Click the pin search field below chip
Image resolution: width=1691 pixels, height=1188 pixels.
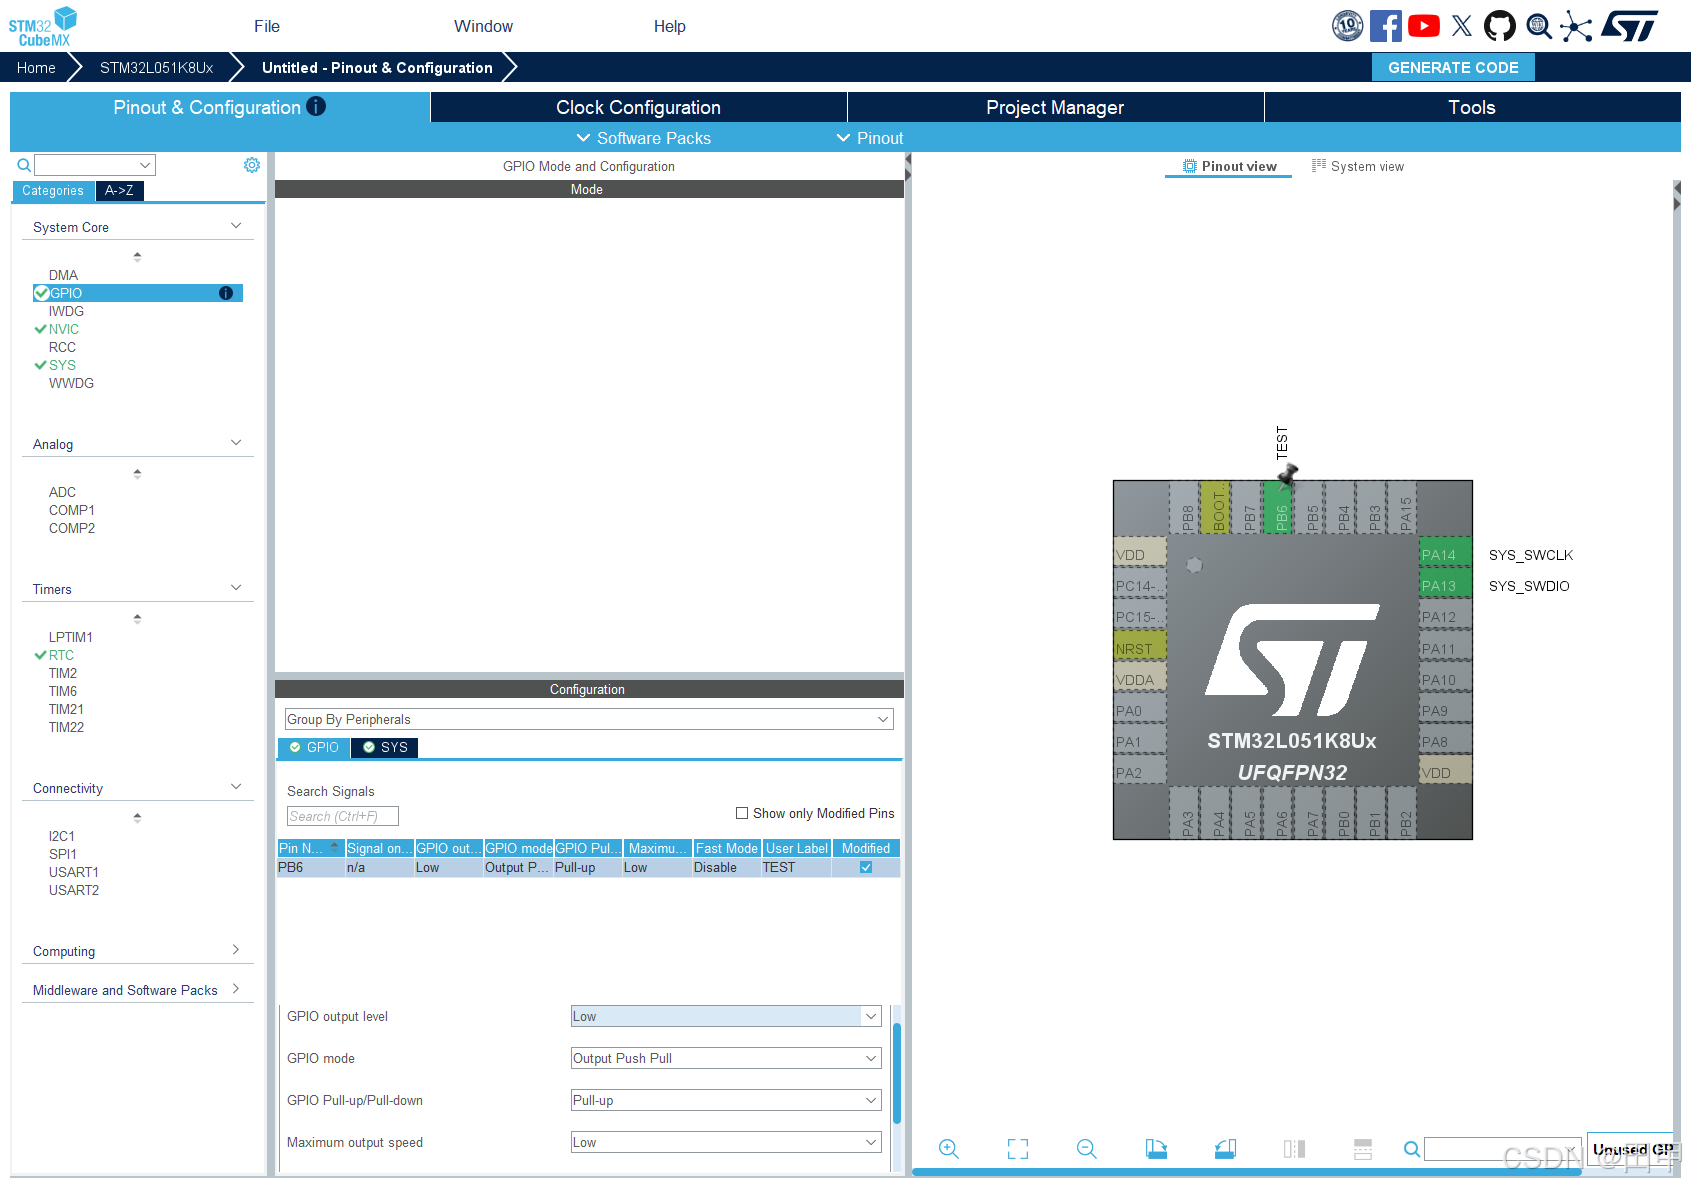(1503, 1149)
